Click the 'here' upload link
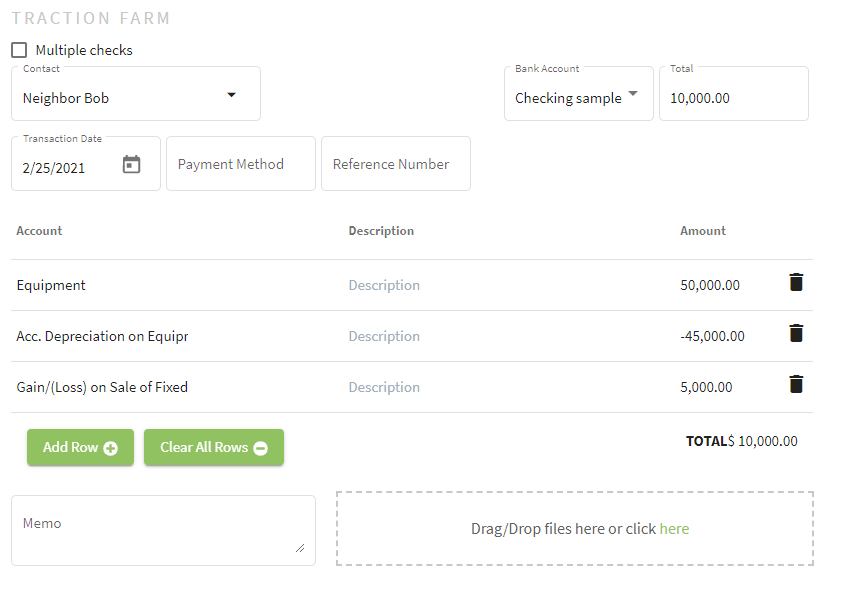Image resolution: width=849 pixels, height=589 pixels. pyautogui.click(x=674, y=529)
